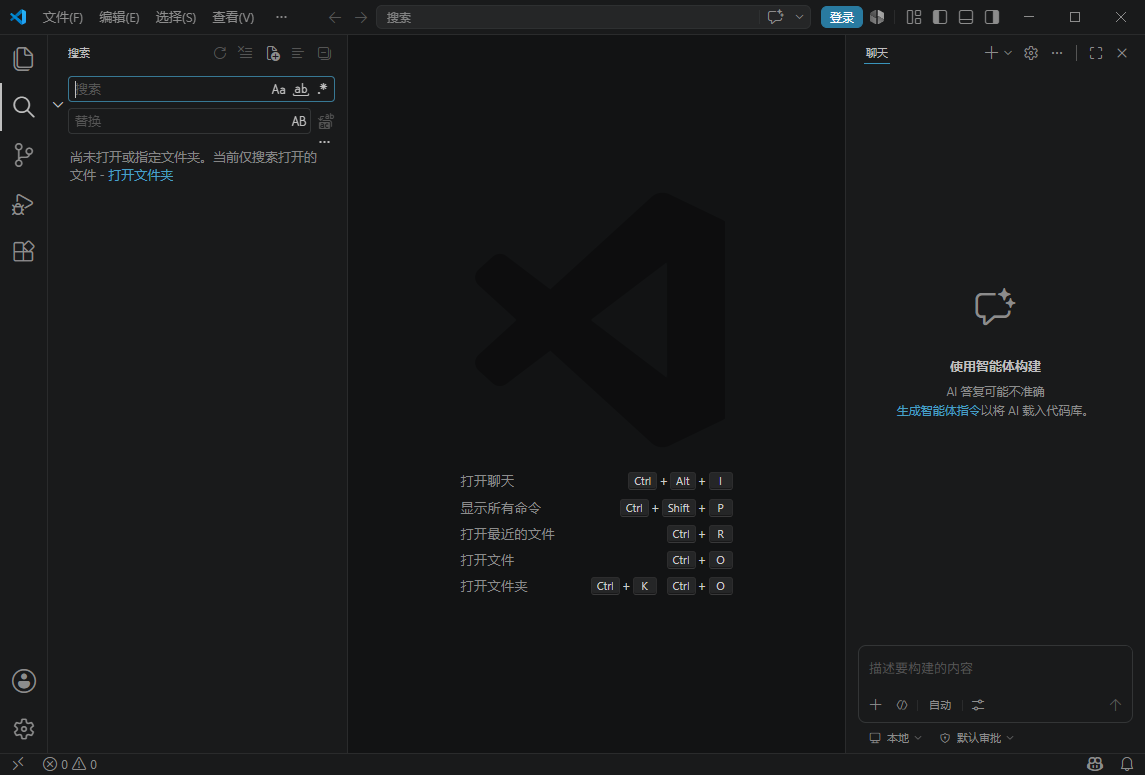Viewport: 1145px width, 775px height.
Task: Open the chat icon in title bar
Action: coord(776,17)
